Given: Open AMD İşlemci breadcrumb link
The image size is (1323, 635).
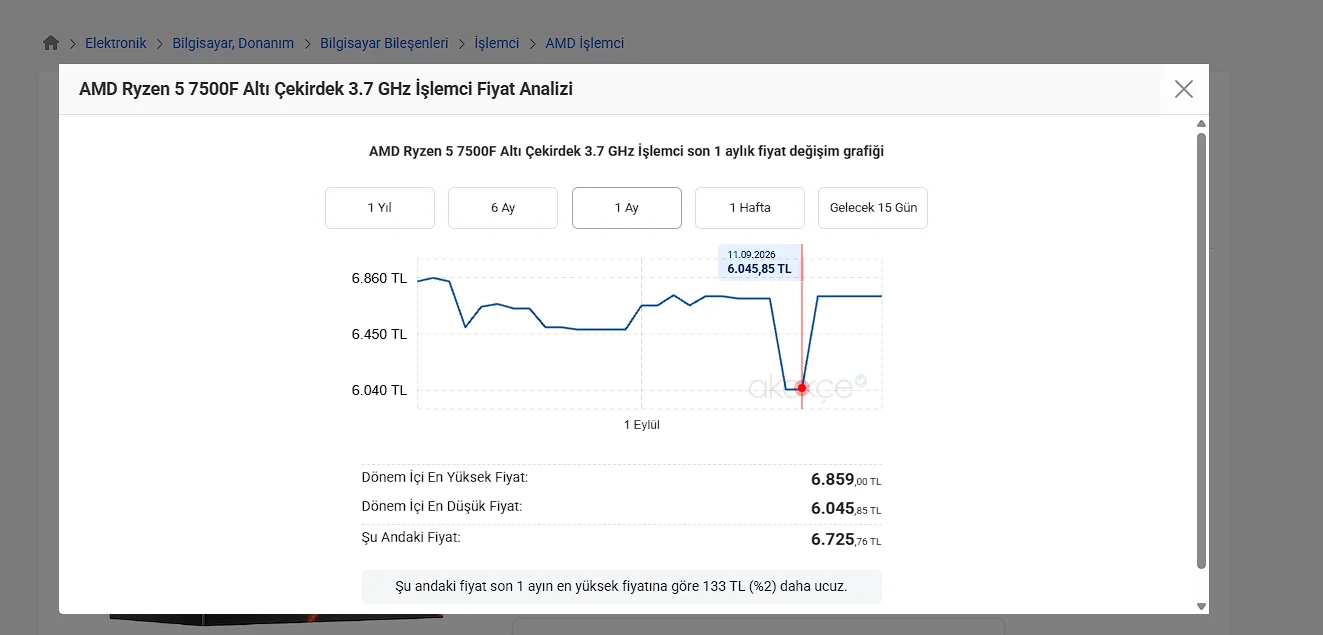Looking at the screenshot, I should (x=585, y=43).
